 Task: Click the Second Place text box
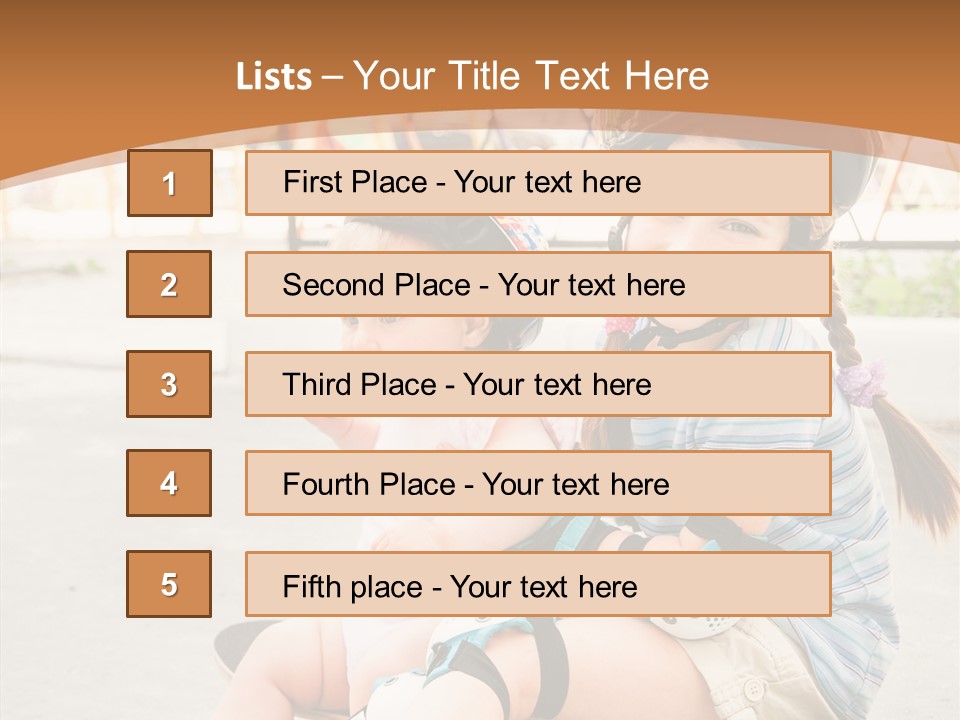point(538,284)
